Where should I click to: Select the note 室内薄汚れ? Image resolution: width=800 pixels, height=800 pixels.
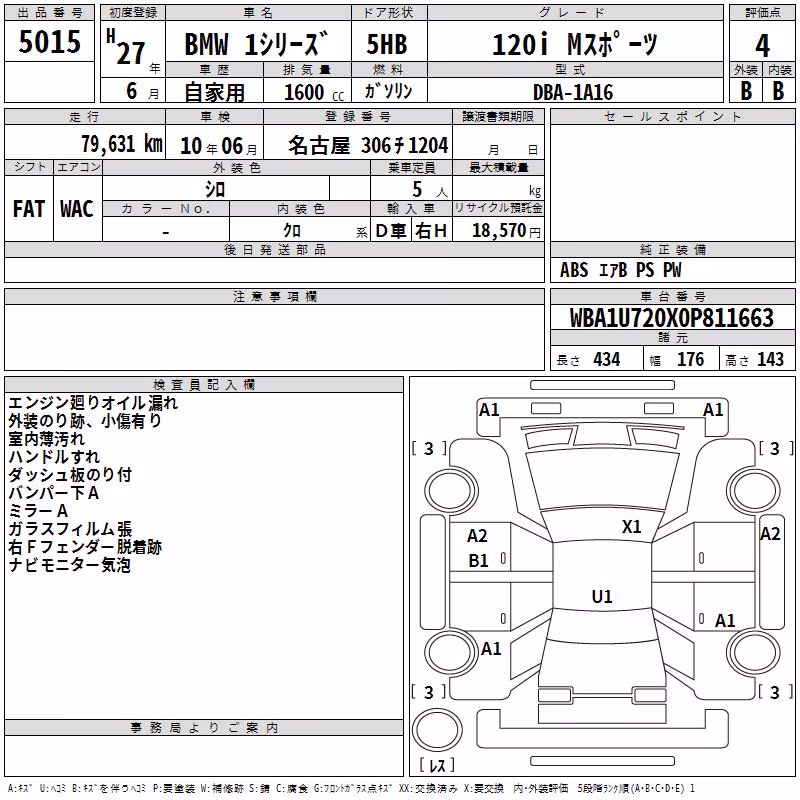(46, 439)
